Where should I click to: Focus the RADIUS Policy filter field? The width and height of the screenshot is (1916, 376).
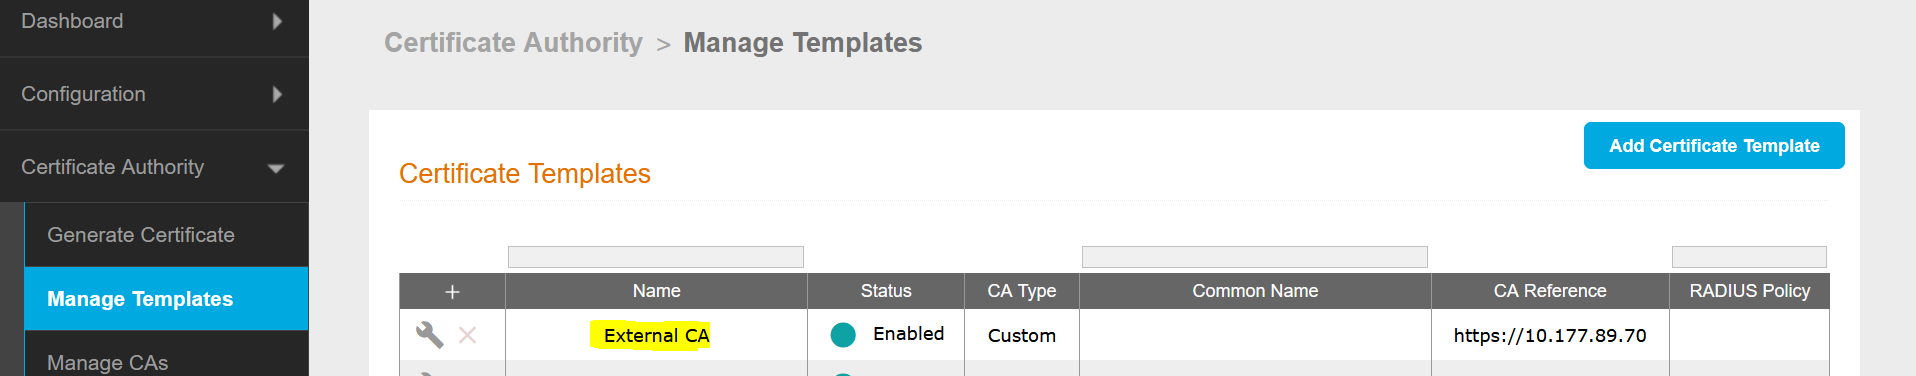pos(1749,257)
